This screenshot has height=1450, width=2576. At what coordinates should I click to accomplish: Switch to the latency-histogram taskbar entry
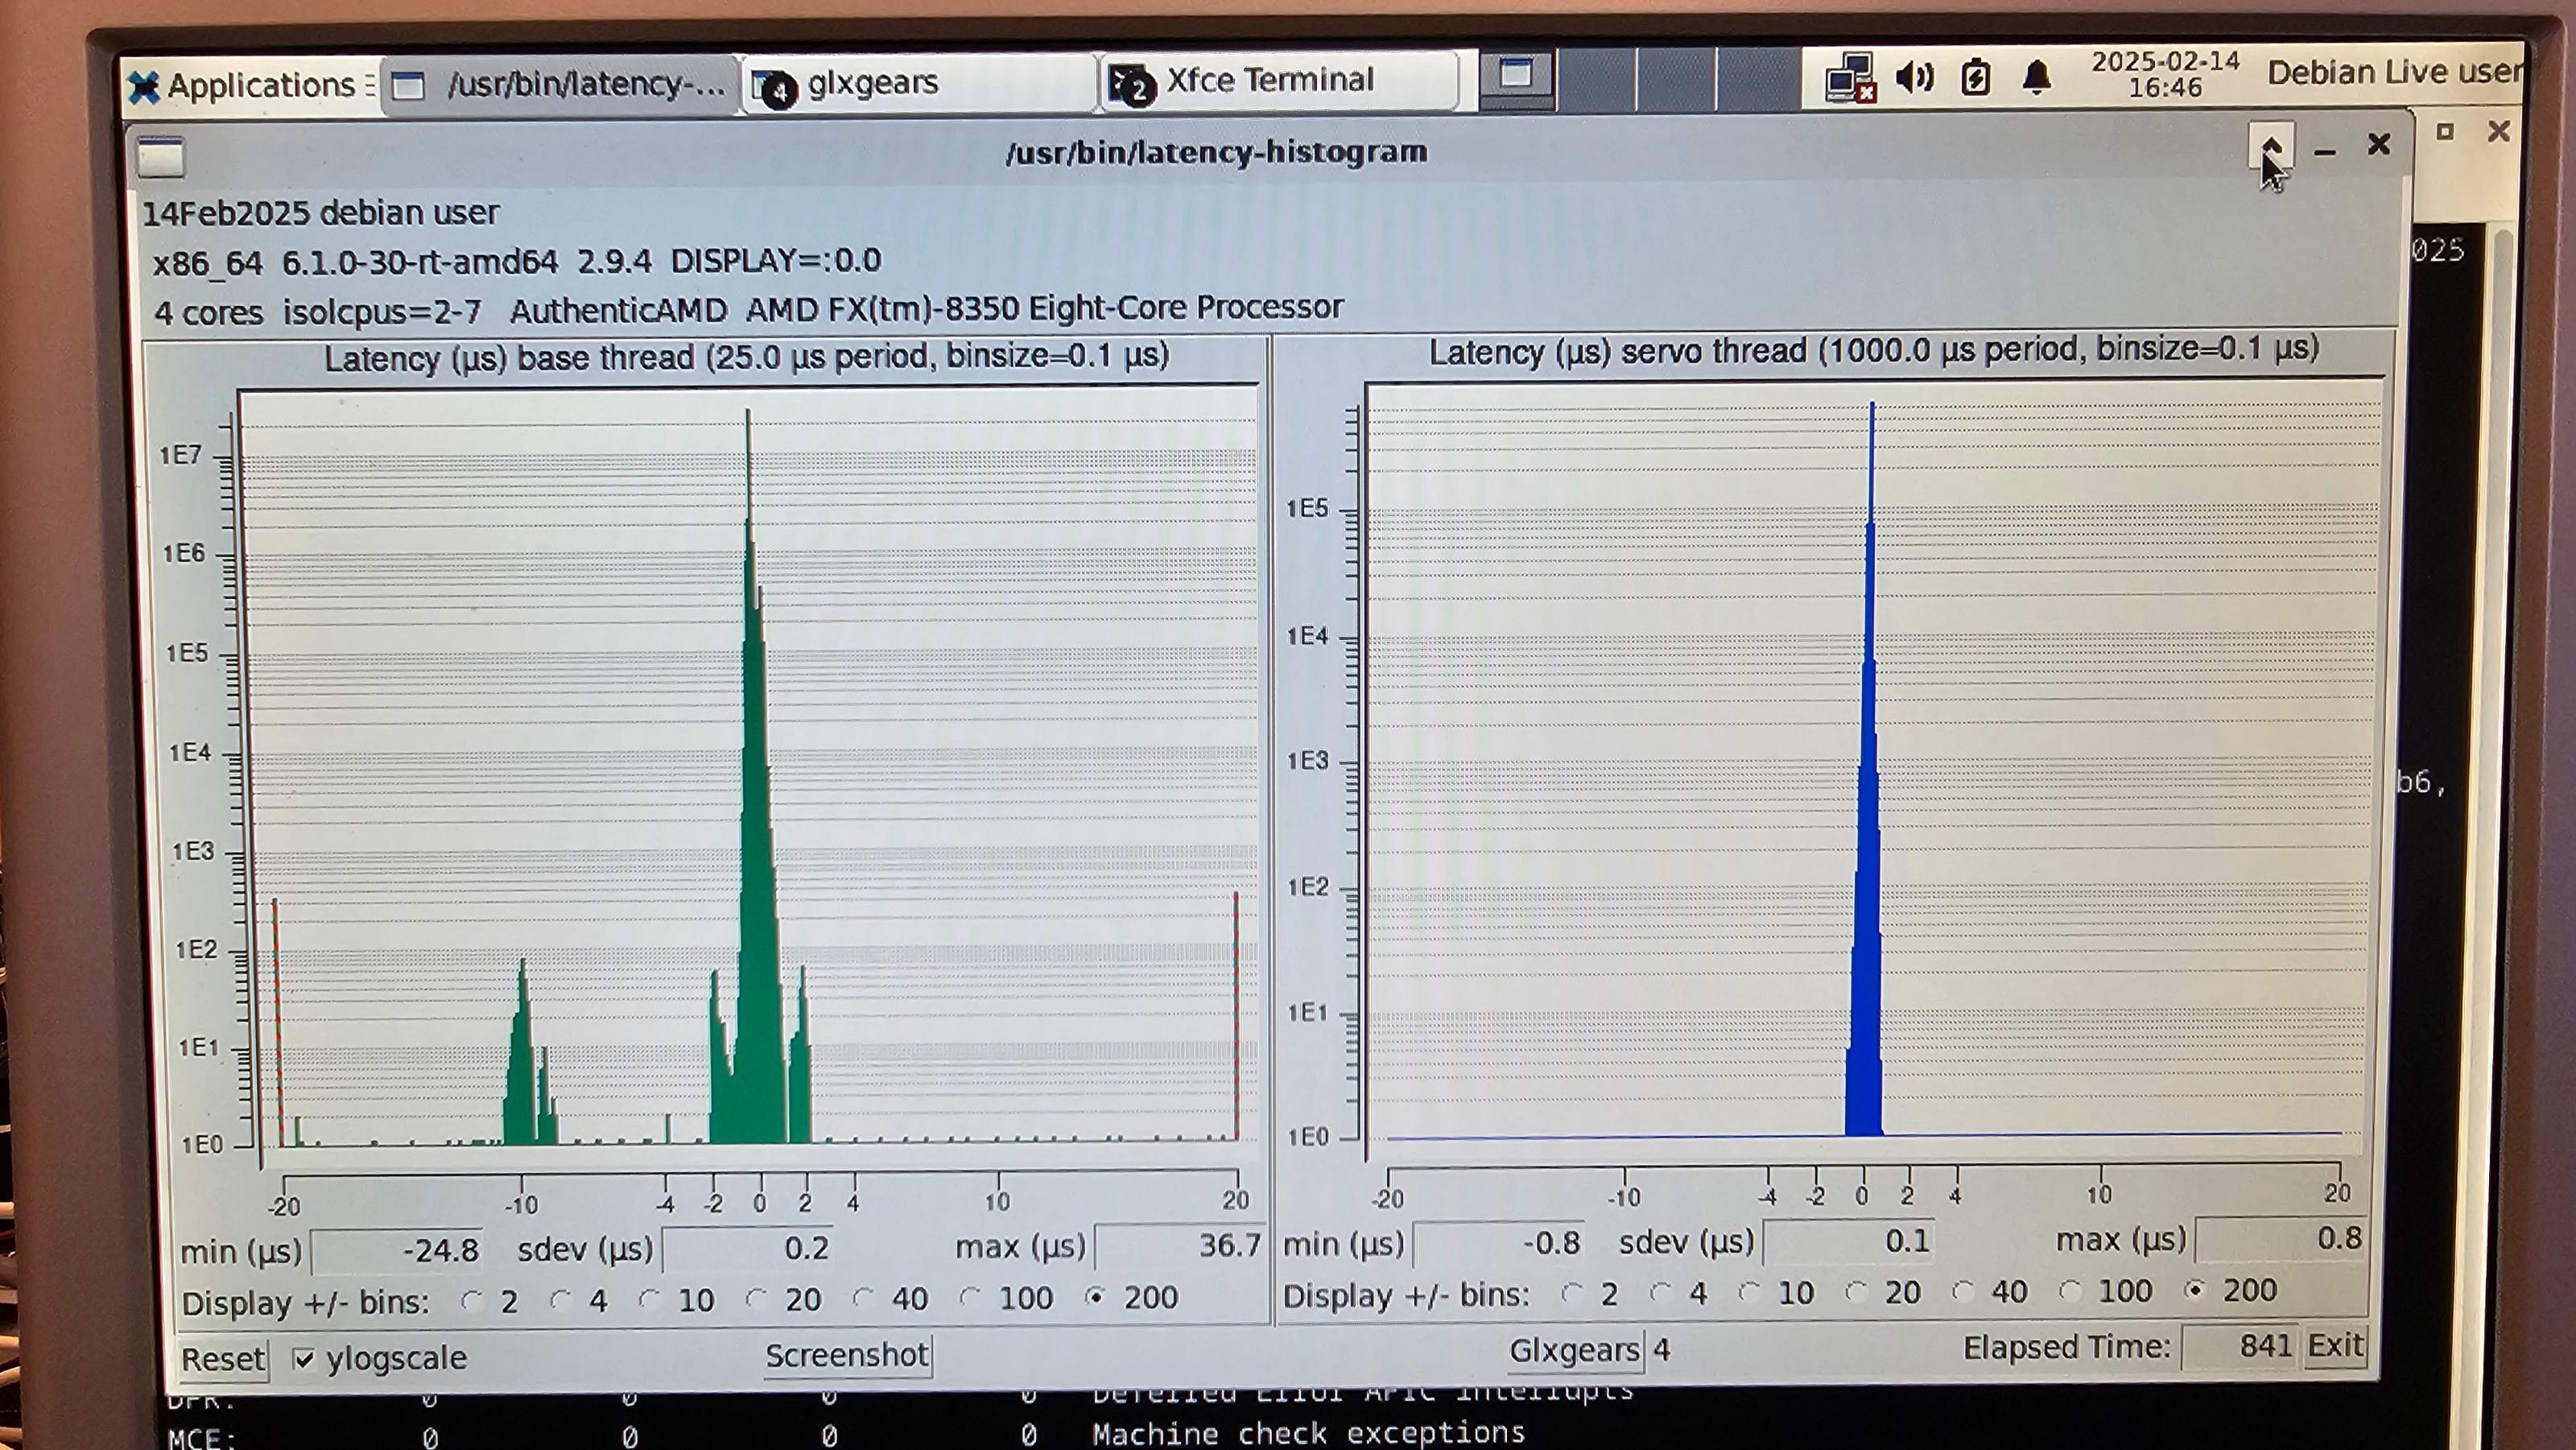(560, 85)
